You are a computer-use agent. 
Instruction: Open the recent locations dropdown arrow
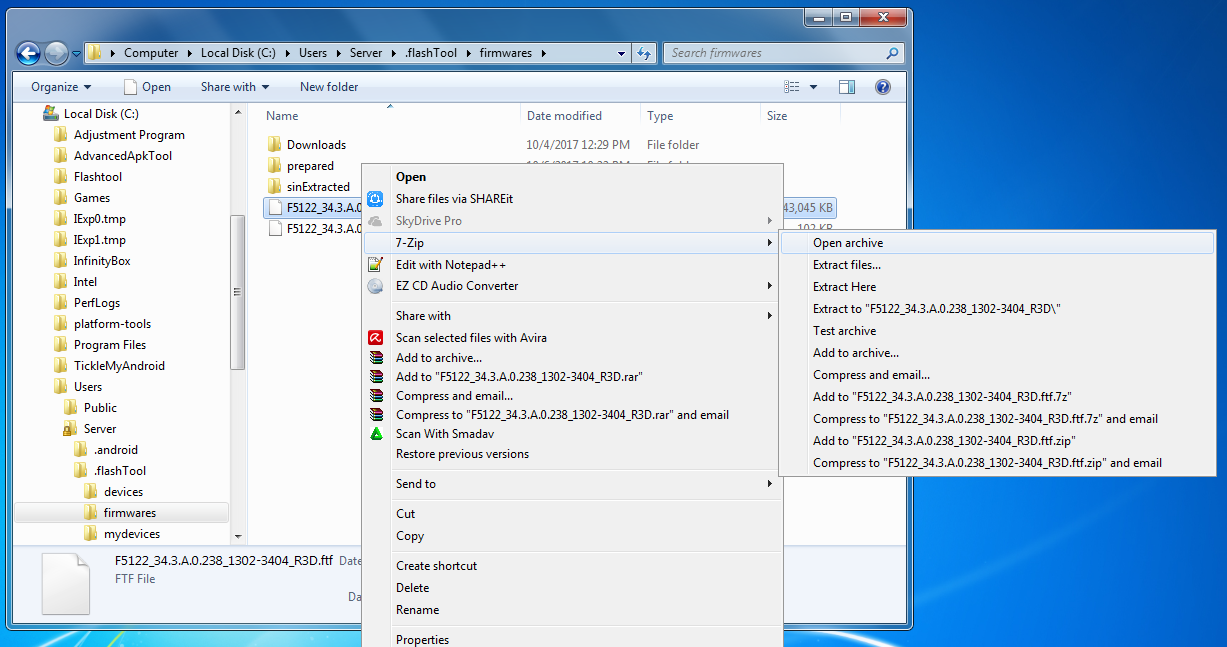coord(76,54)
